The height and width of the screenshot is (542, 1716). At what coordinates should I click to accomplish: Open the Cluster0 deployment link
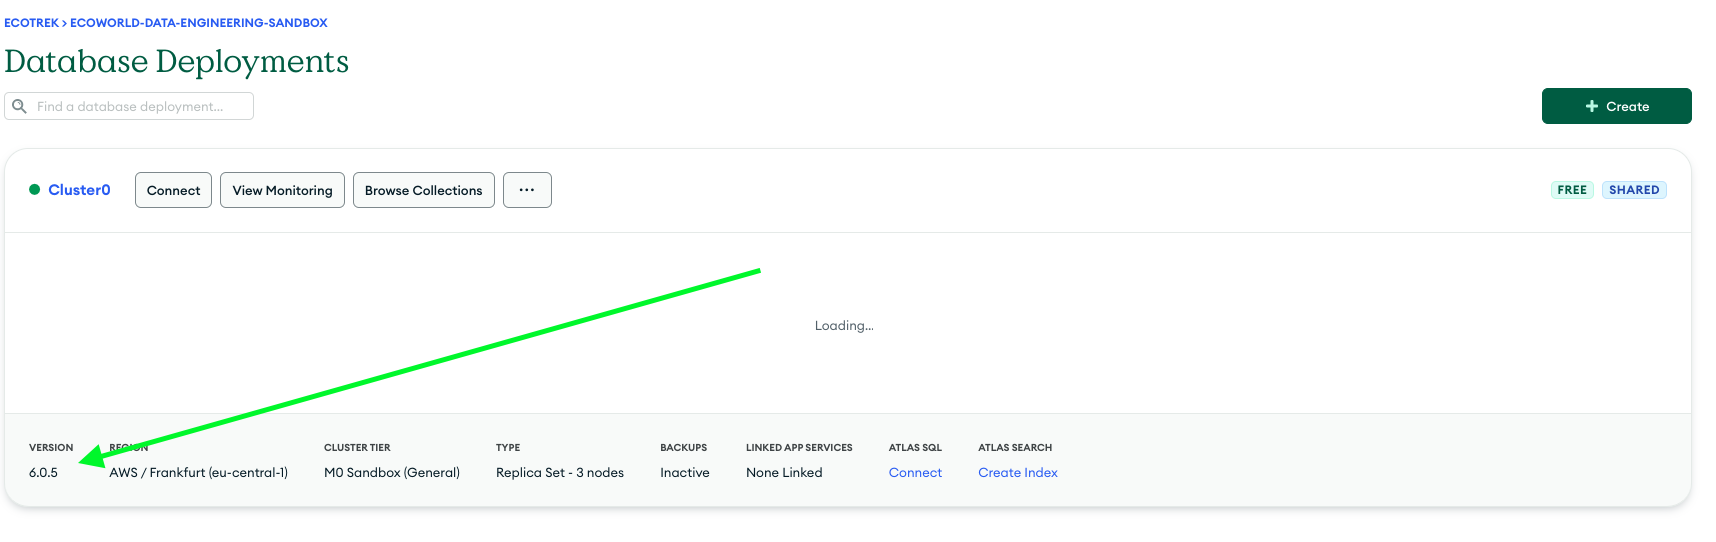coord(79,190)
